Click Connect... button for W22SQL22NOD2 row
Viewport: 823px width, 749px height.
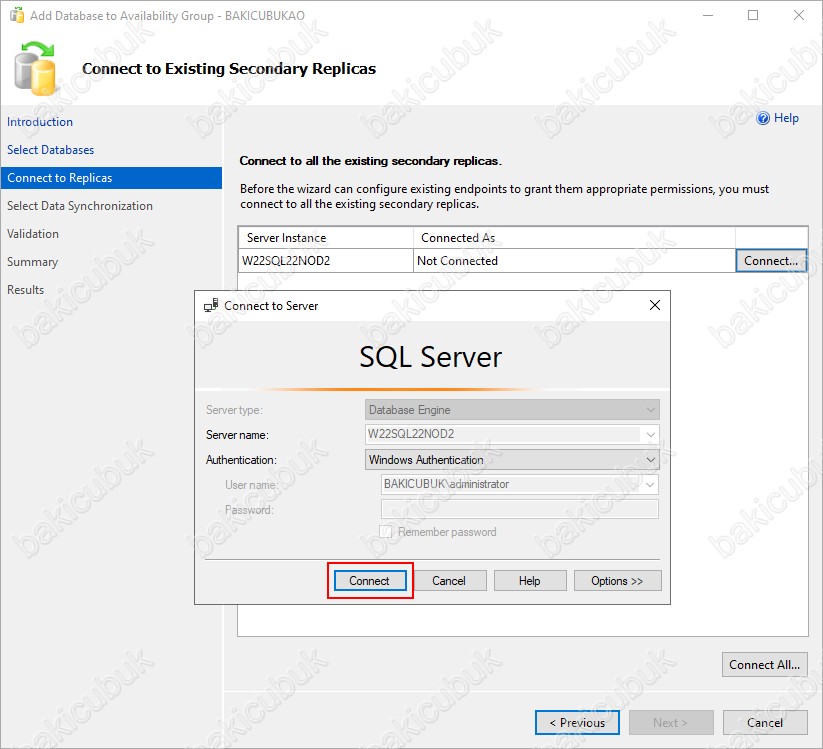coord(771,260)
